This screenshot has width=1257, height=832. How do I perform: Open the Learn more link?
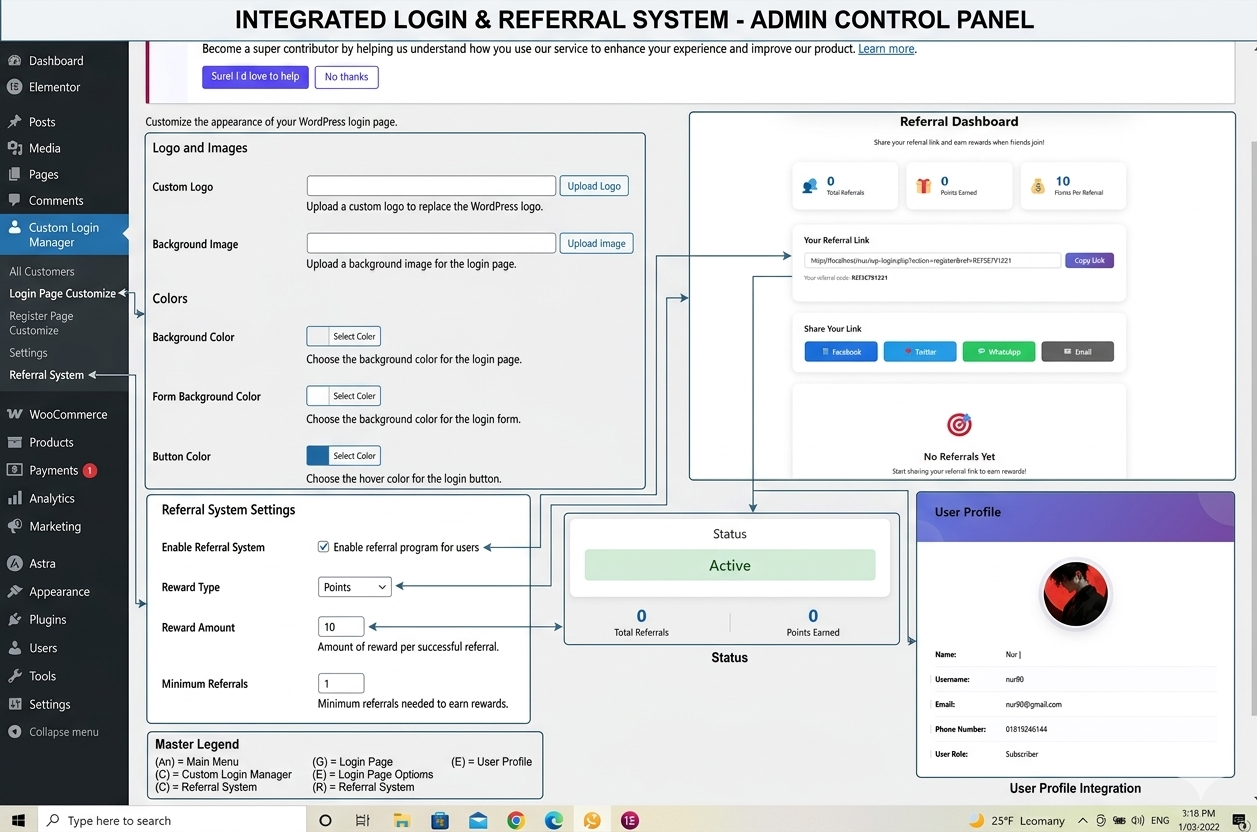[x=885, y=48]
